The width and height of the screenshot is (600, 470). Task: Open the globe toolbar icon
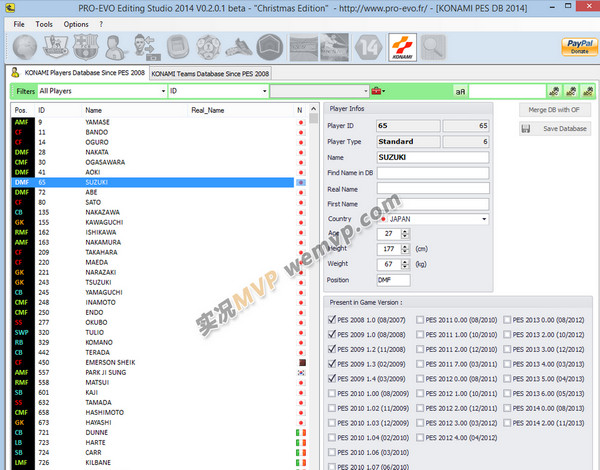point(25,47)
